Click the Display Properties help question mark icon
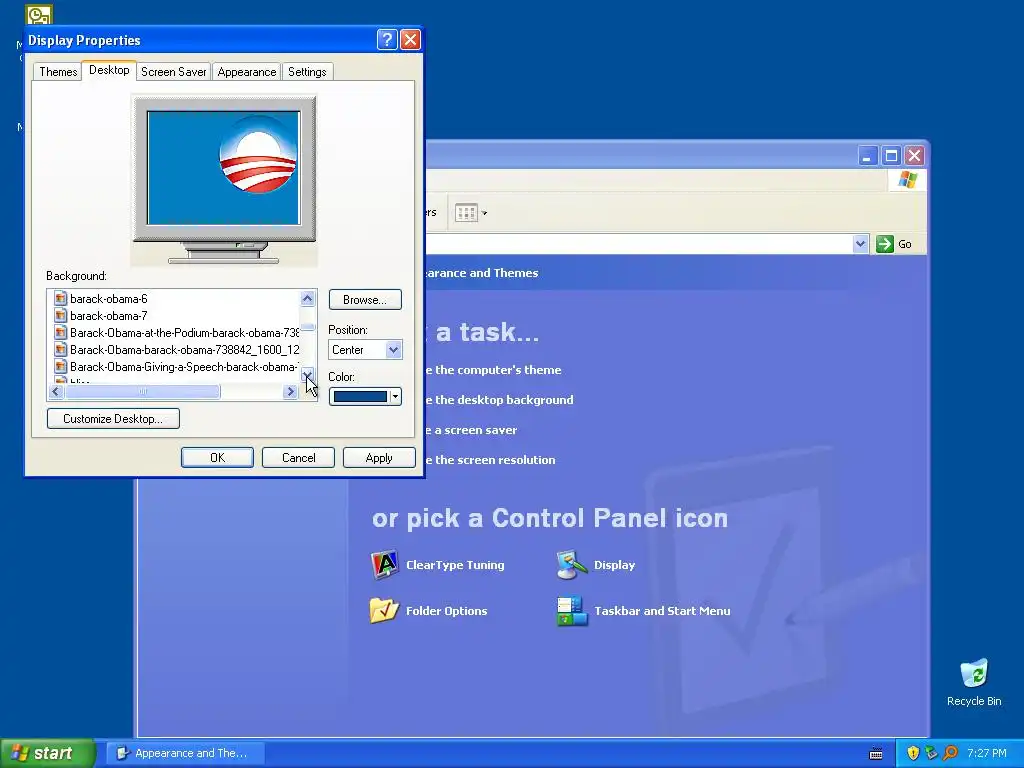1024x768 pixels. (x=387, y=40)
